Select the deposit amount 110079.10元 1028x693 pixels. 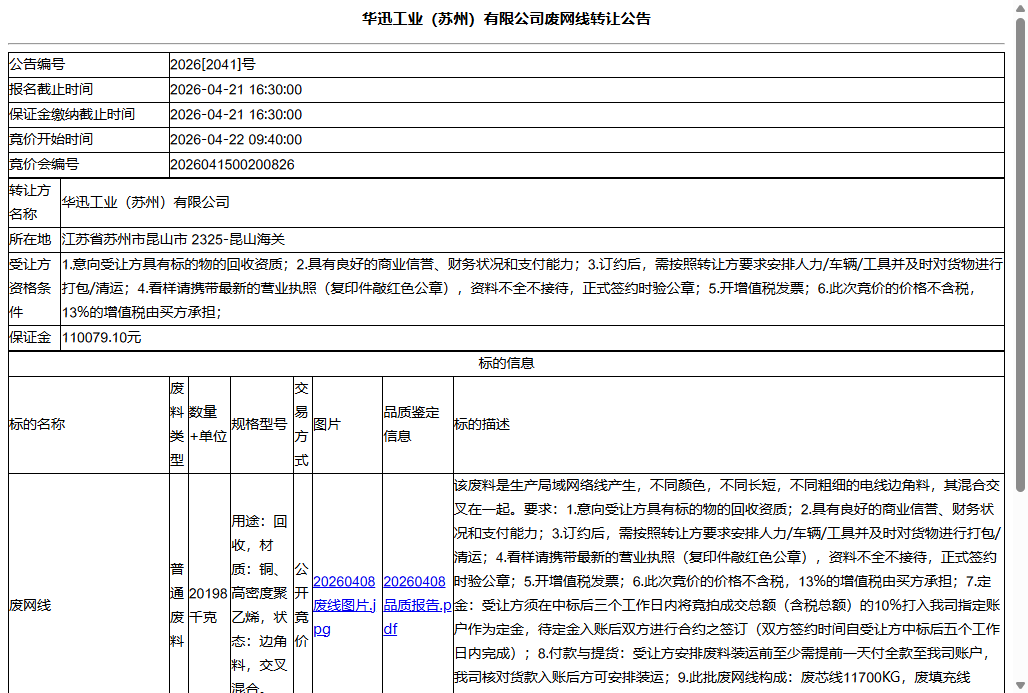tap(102, 338)
